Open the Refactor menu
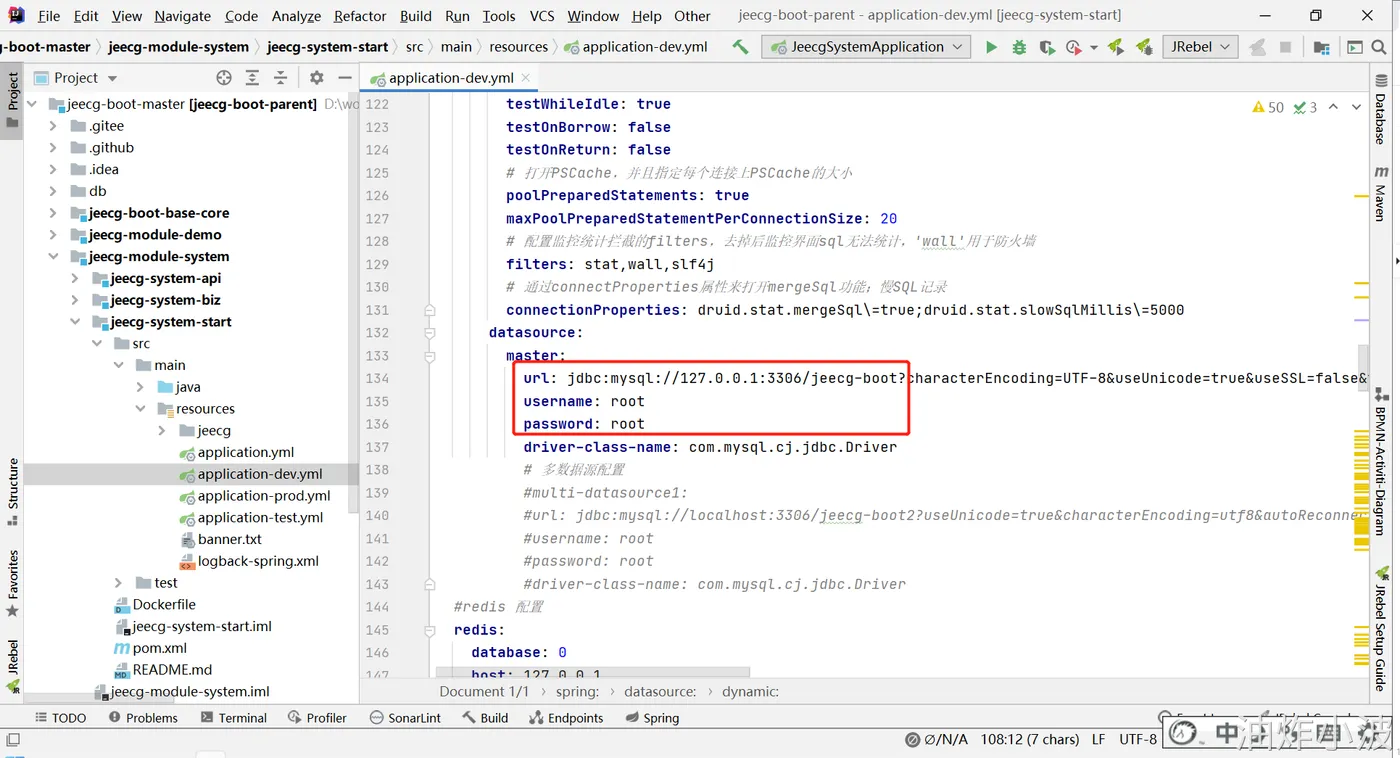Screen dimensions: 1400x758 tap(360, 16)
